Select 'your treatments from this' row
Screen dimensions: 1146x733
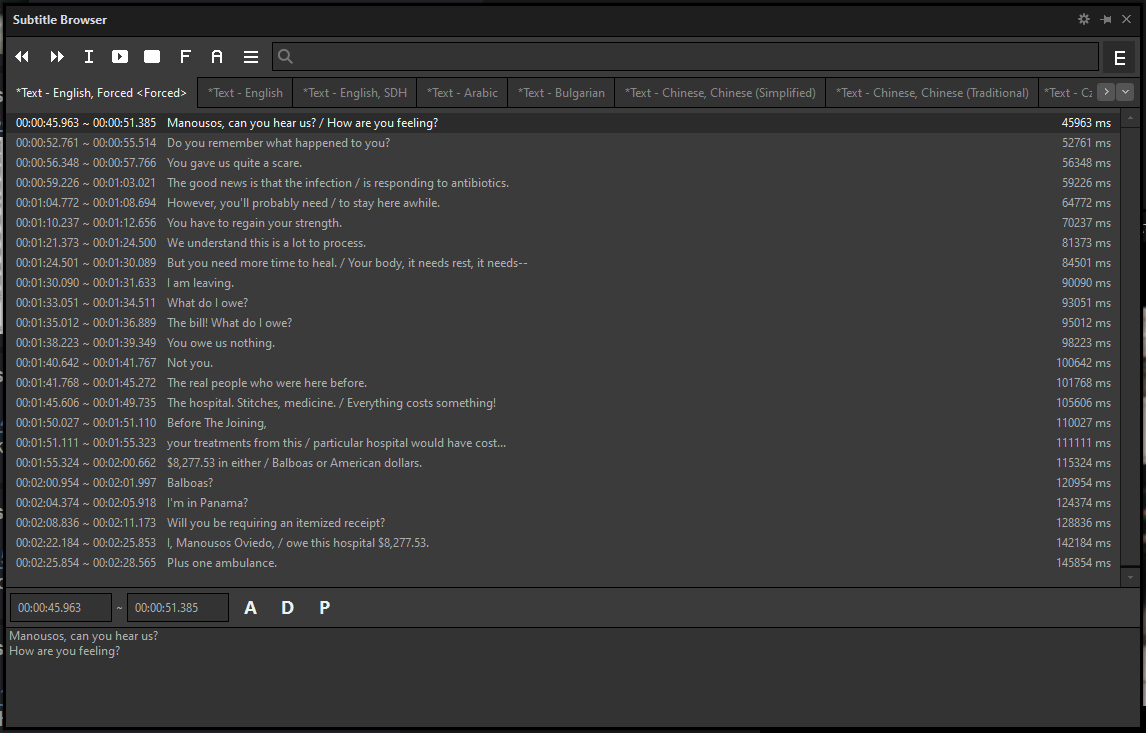click(x=563, y=443)
